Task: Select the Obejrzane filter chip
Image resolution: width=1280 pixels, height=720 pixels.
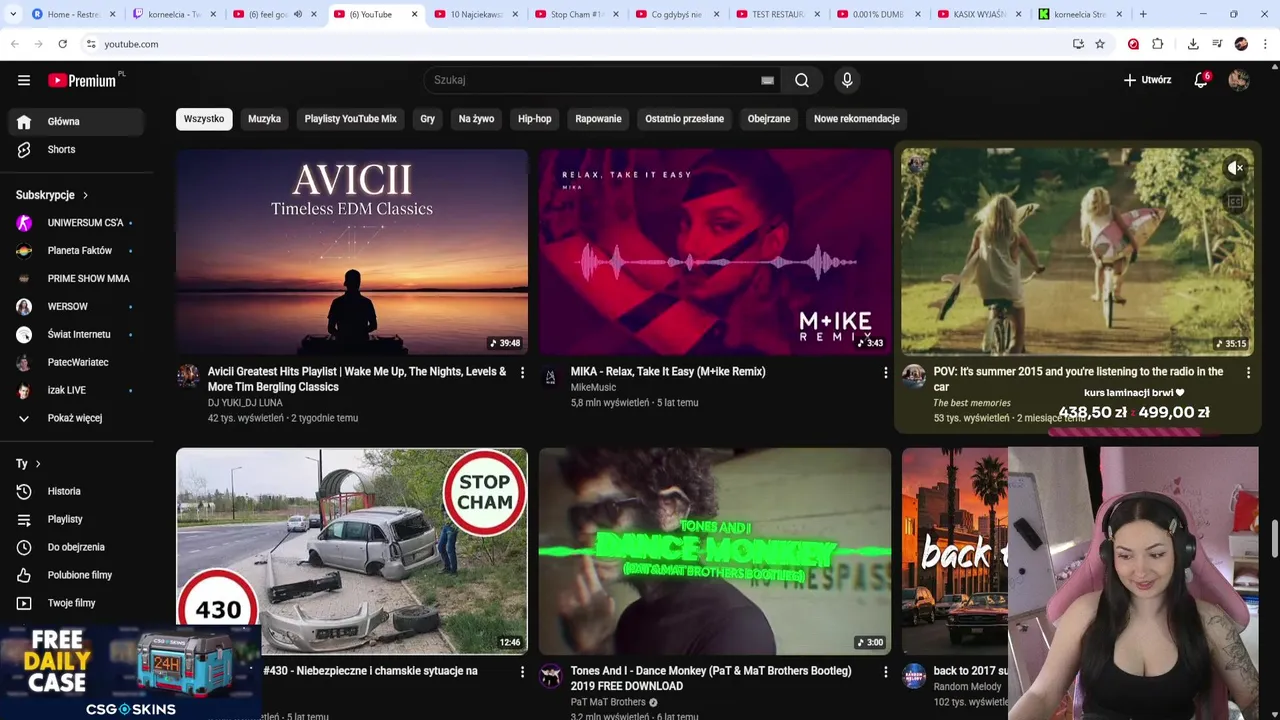Action: click(769, 118)
